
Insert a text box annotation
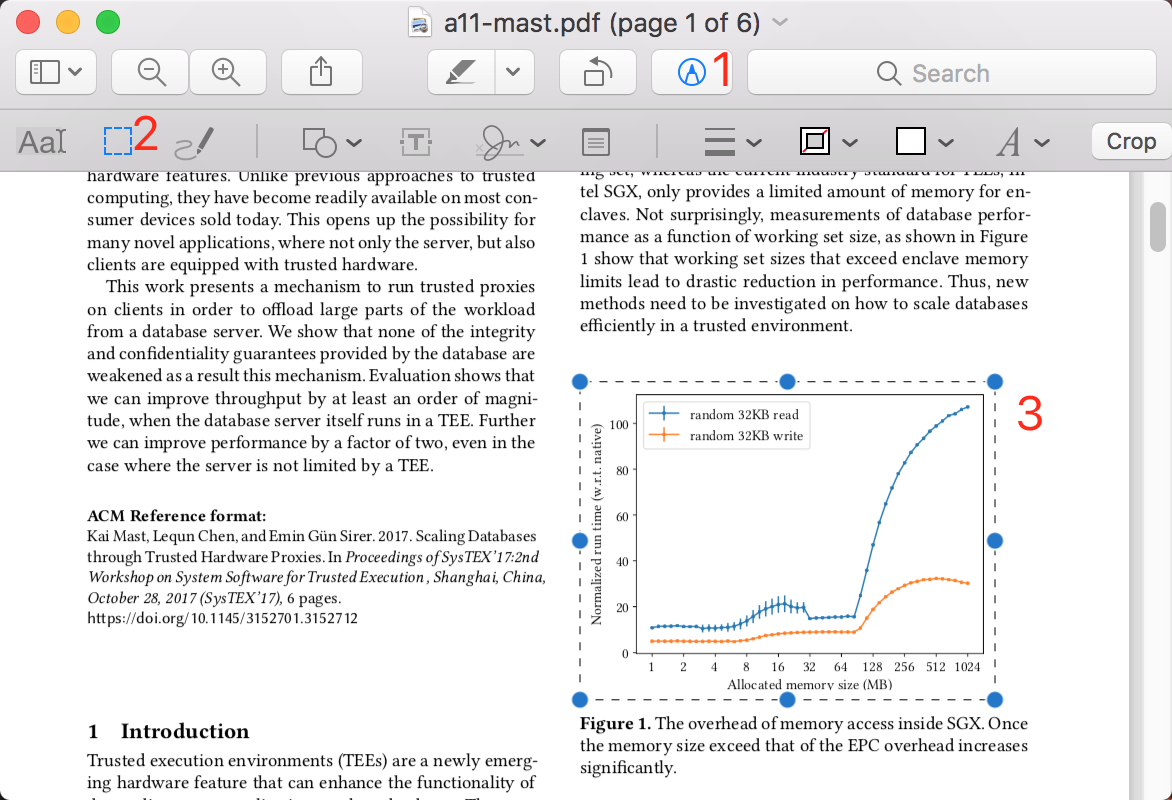click(415, 140)
